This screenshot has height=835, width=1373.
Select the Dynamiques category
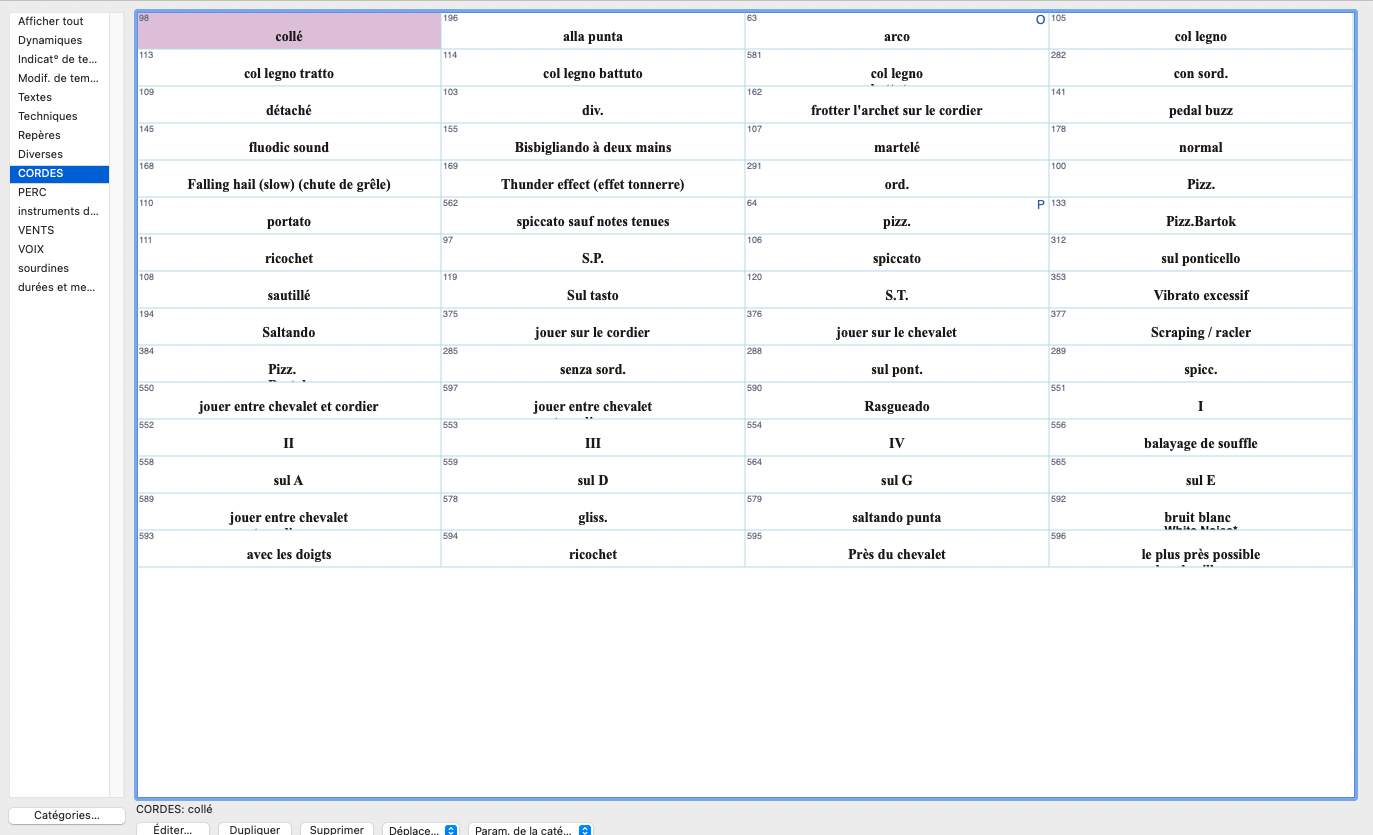tap(50, 40)
